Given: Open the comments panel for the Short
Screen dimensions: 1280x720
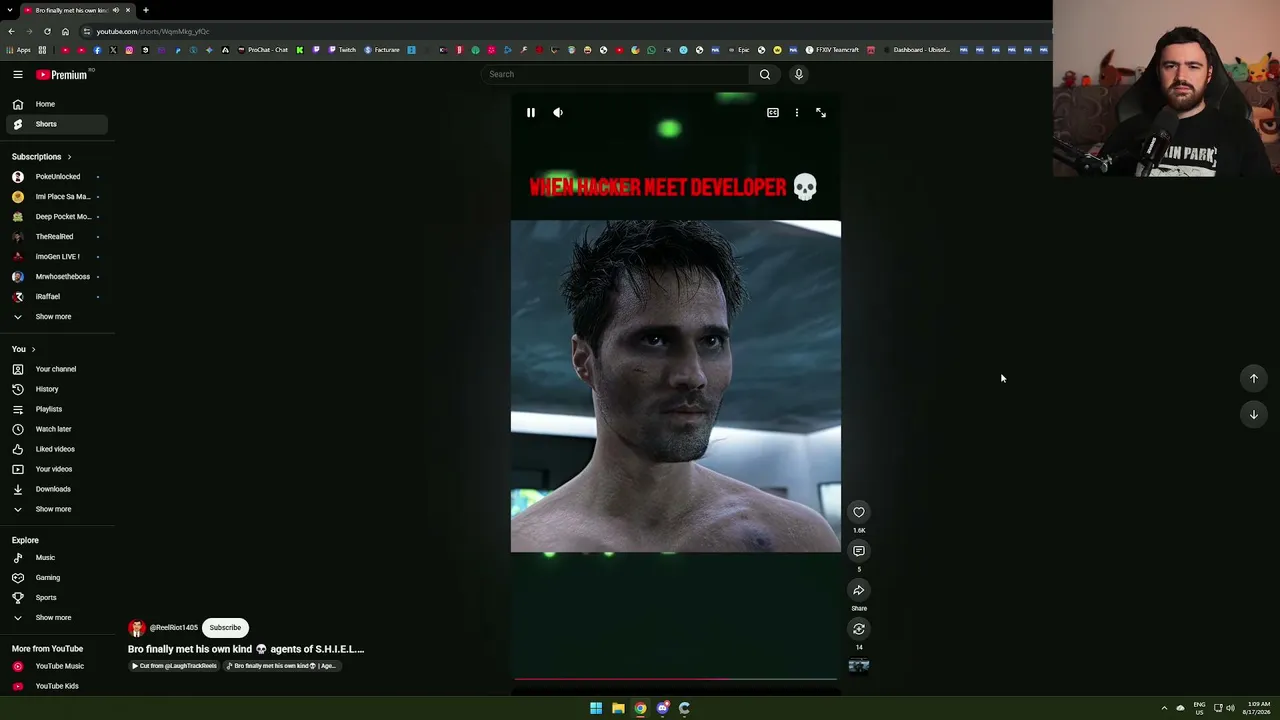Looking at the screenshot, I should point(859,551).
